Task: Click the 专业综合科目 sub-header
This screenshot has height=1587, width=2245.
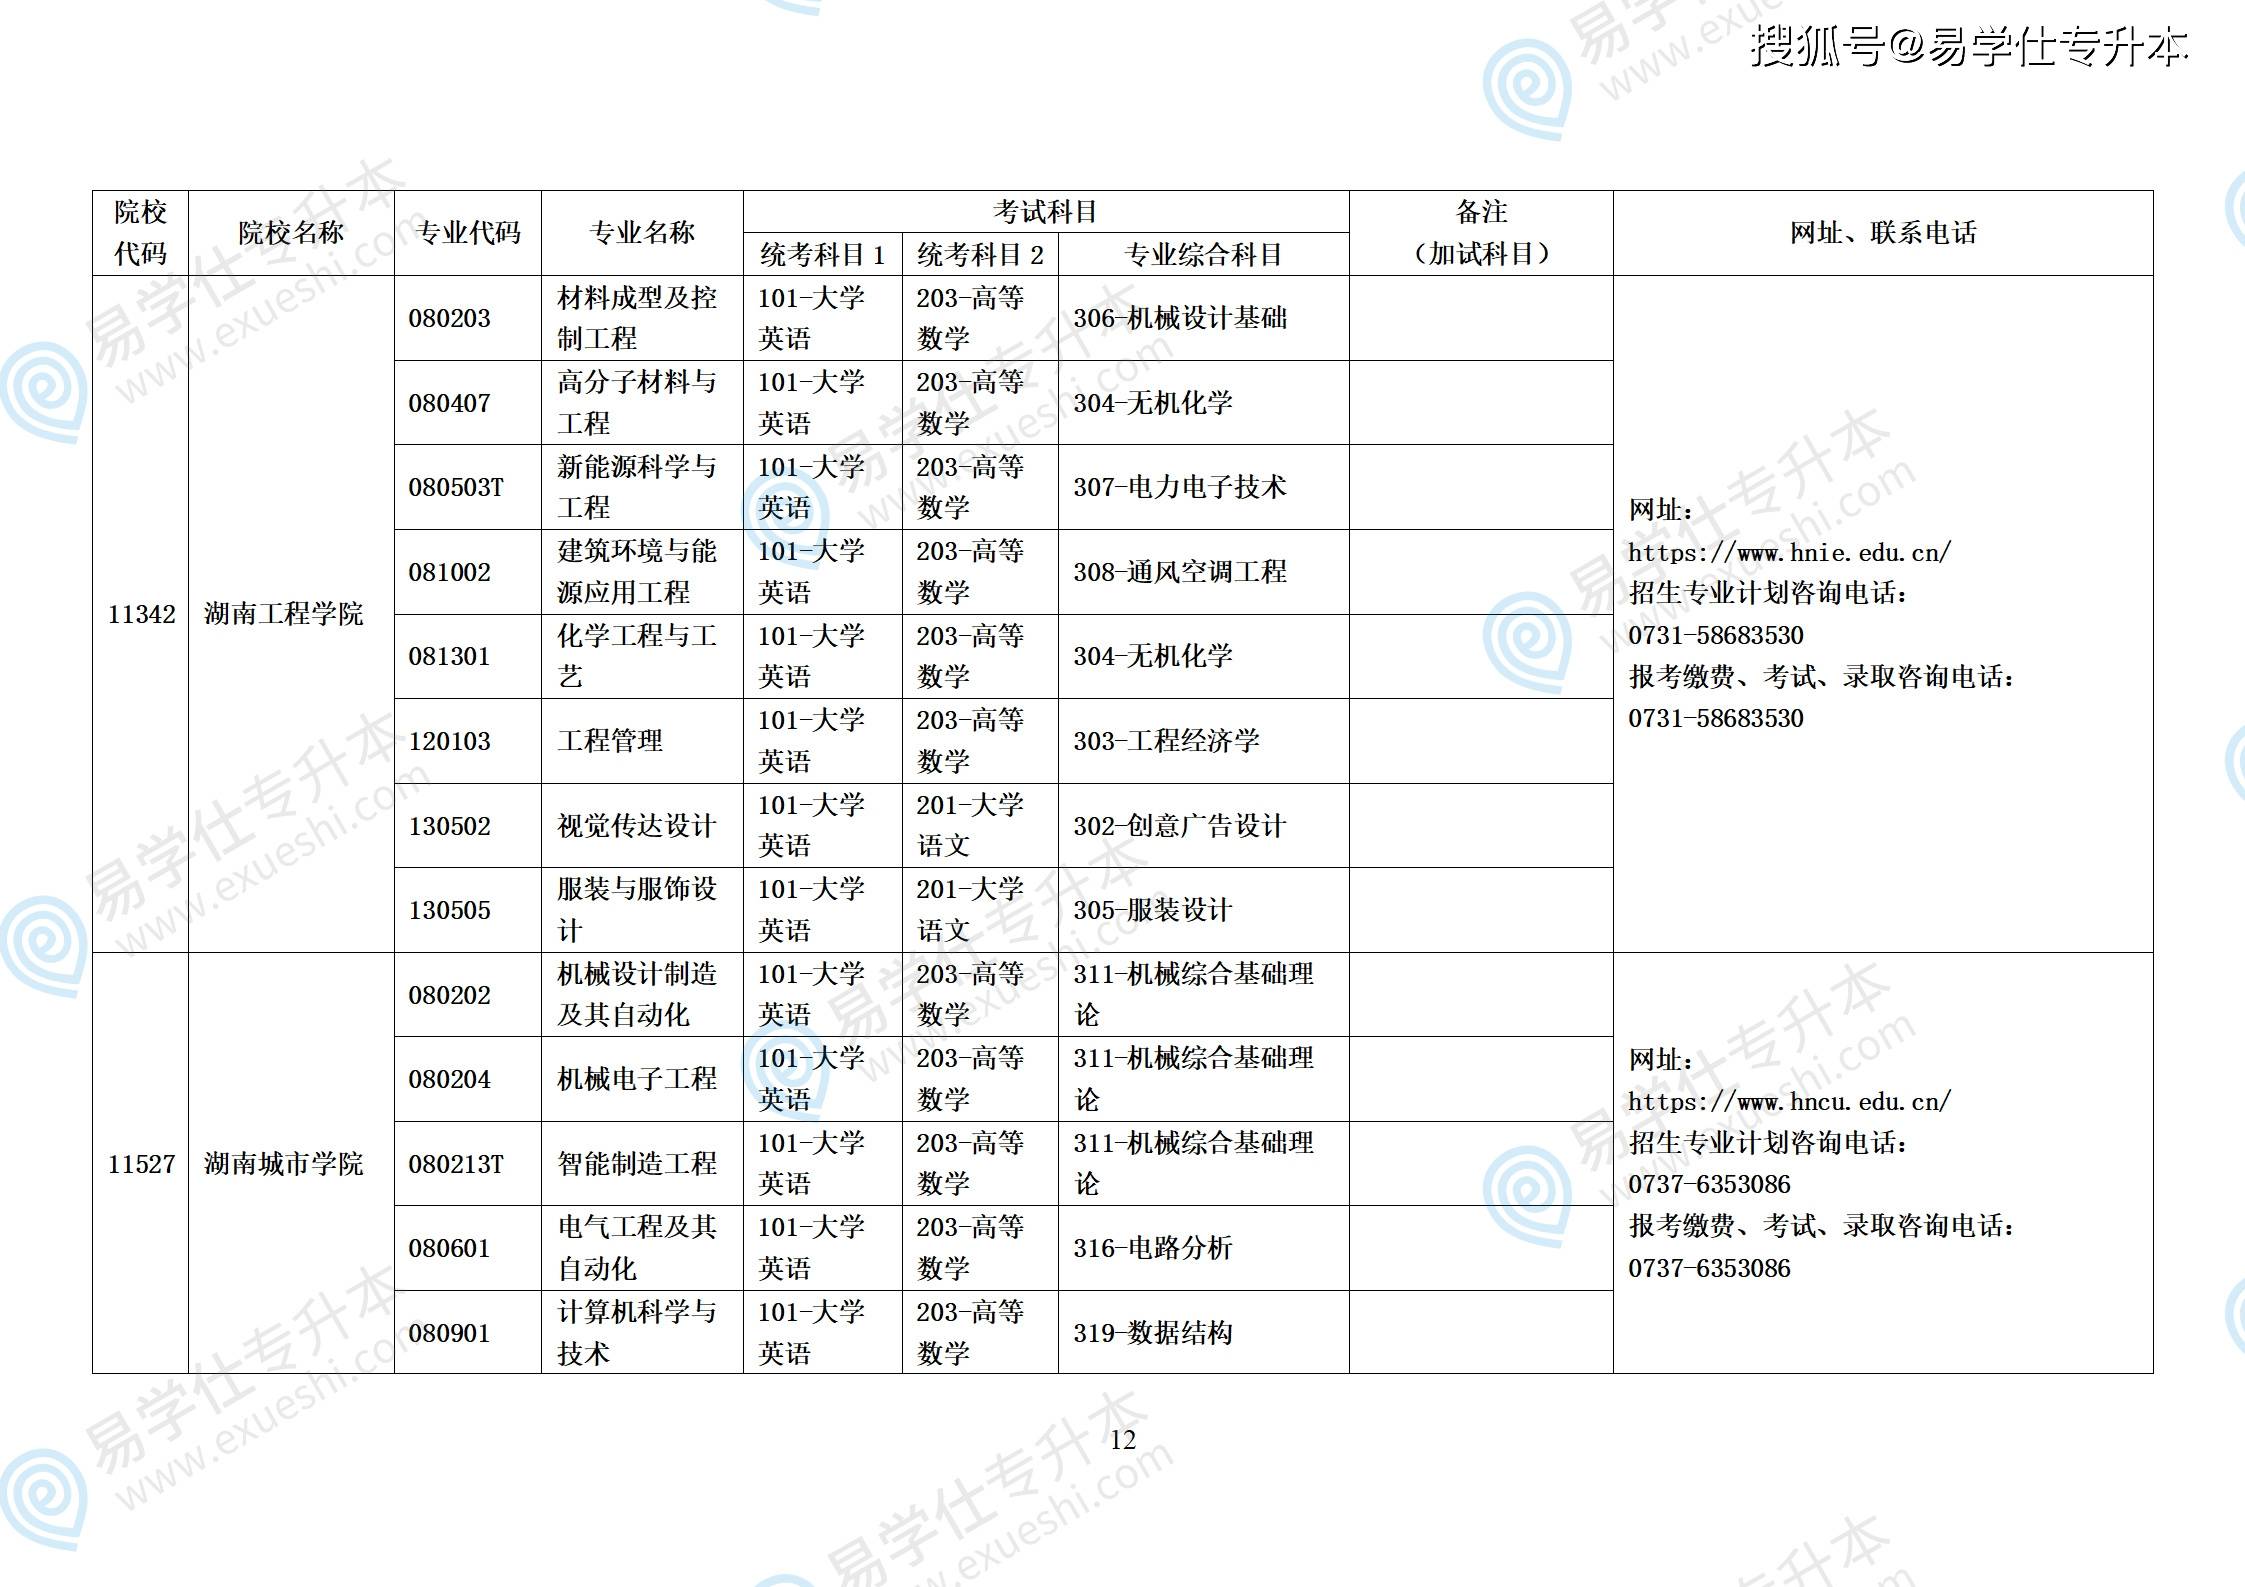Action: click(x=1203, y=255)
